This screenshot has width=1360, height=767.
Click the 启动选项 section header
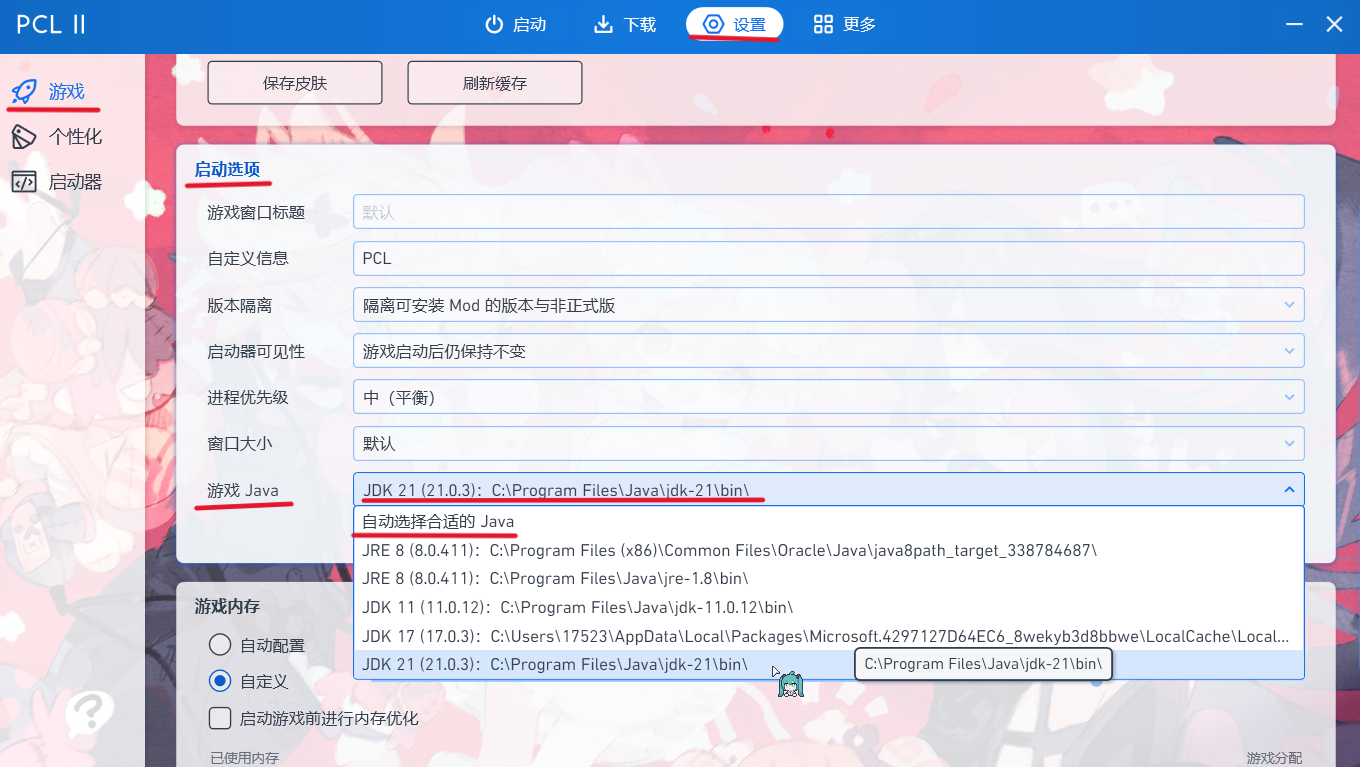click(227, 169)
